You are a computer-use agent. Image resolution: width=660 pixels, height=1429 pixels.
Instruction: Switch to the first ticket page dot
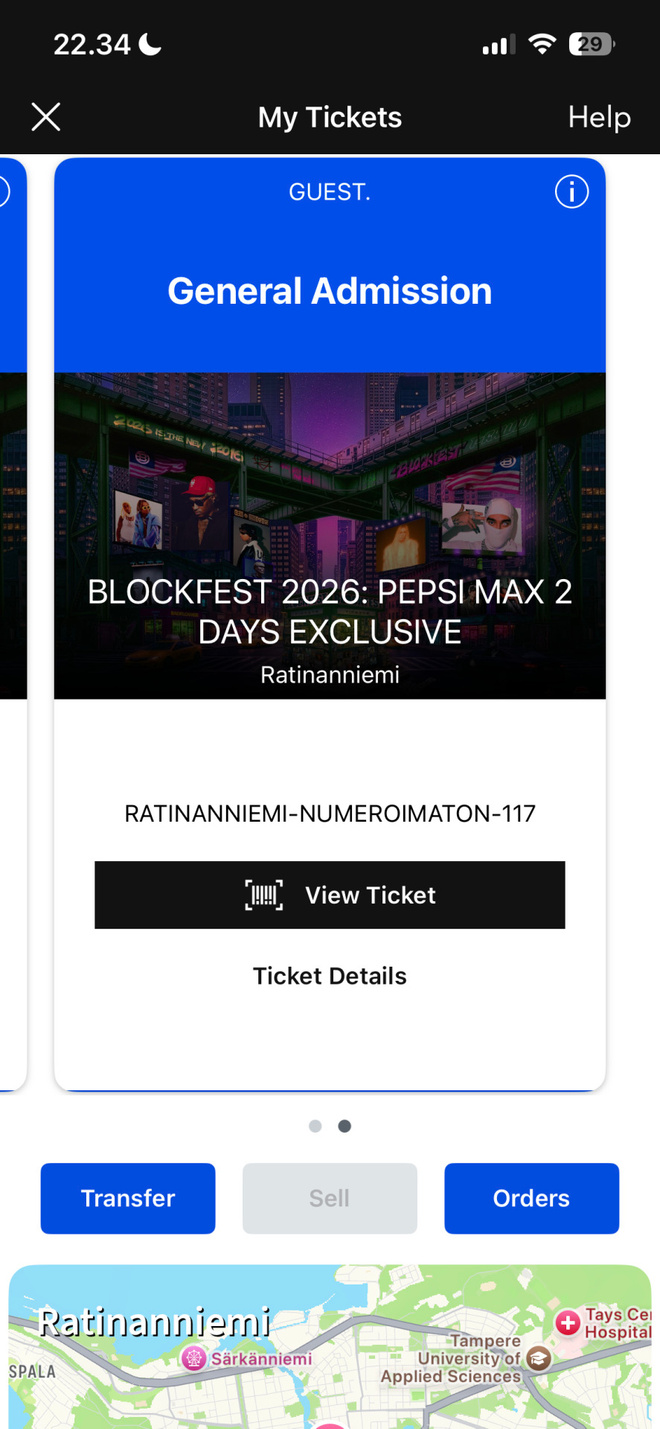pyautogui.click(x=315, y=1126)
